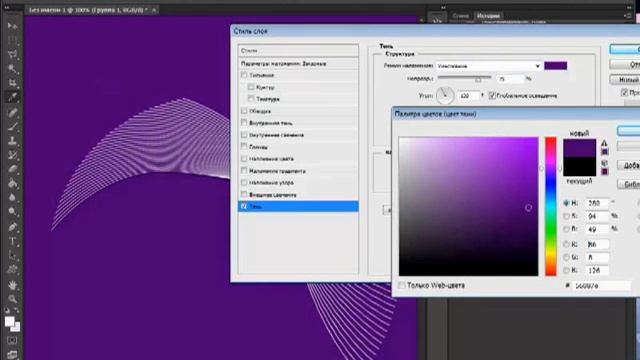Viewport: 640px width, 360px height.
Task: Click Новый стиль button in Layer Style
Action: [625, 80]
